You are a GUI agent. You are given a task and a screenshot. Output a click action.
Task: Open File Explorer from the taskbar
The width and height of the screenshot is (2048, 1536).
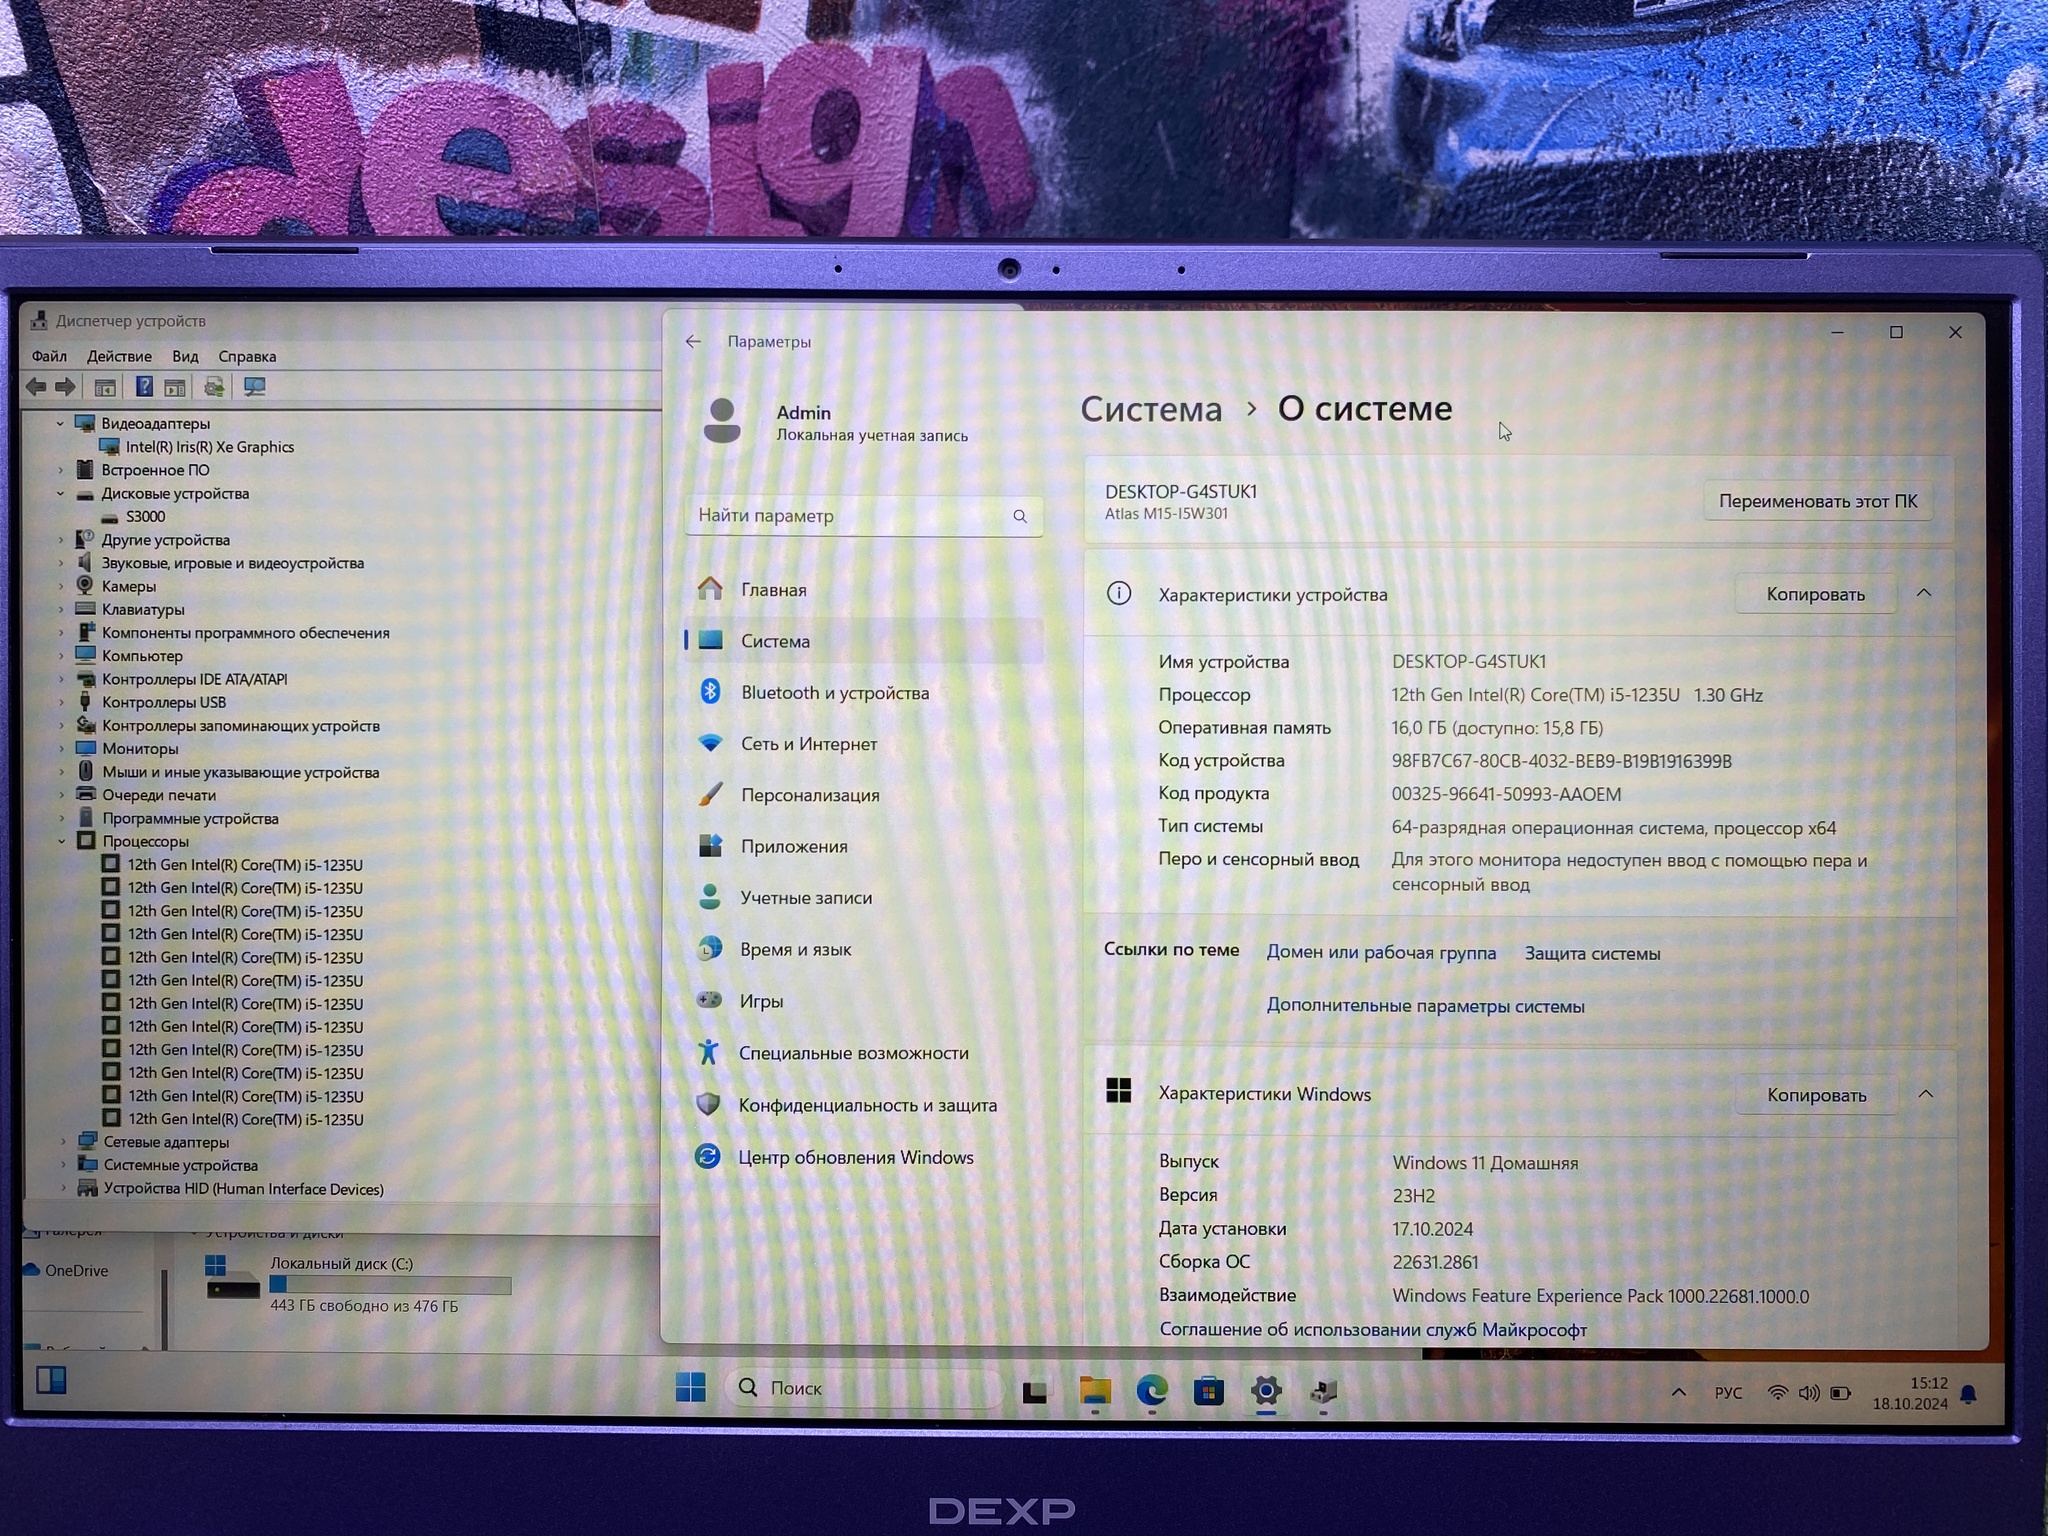1095,1390
